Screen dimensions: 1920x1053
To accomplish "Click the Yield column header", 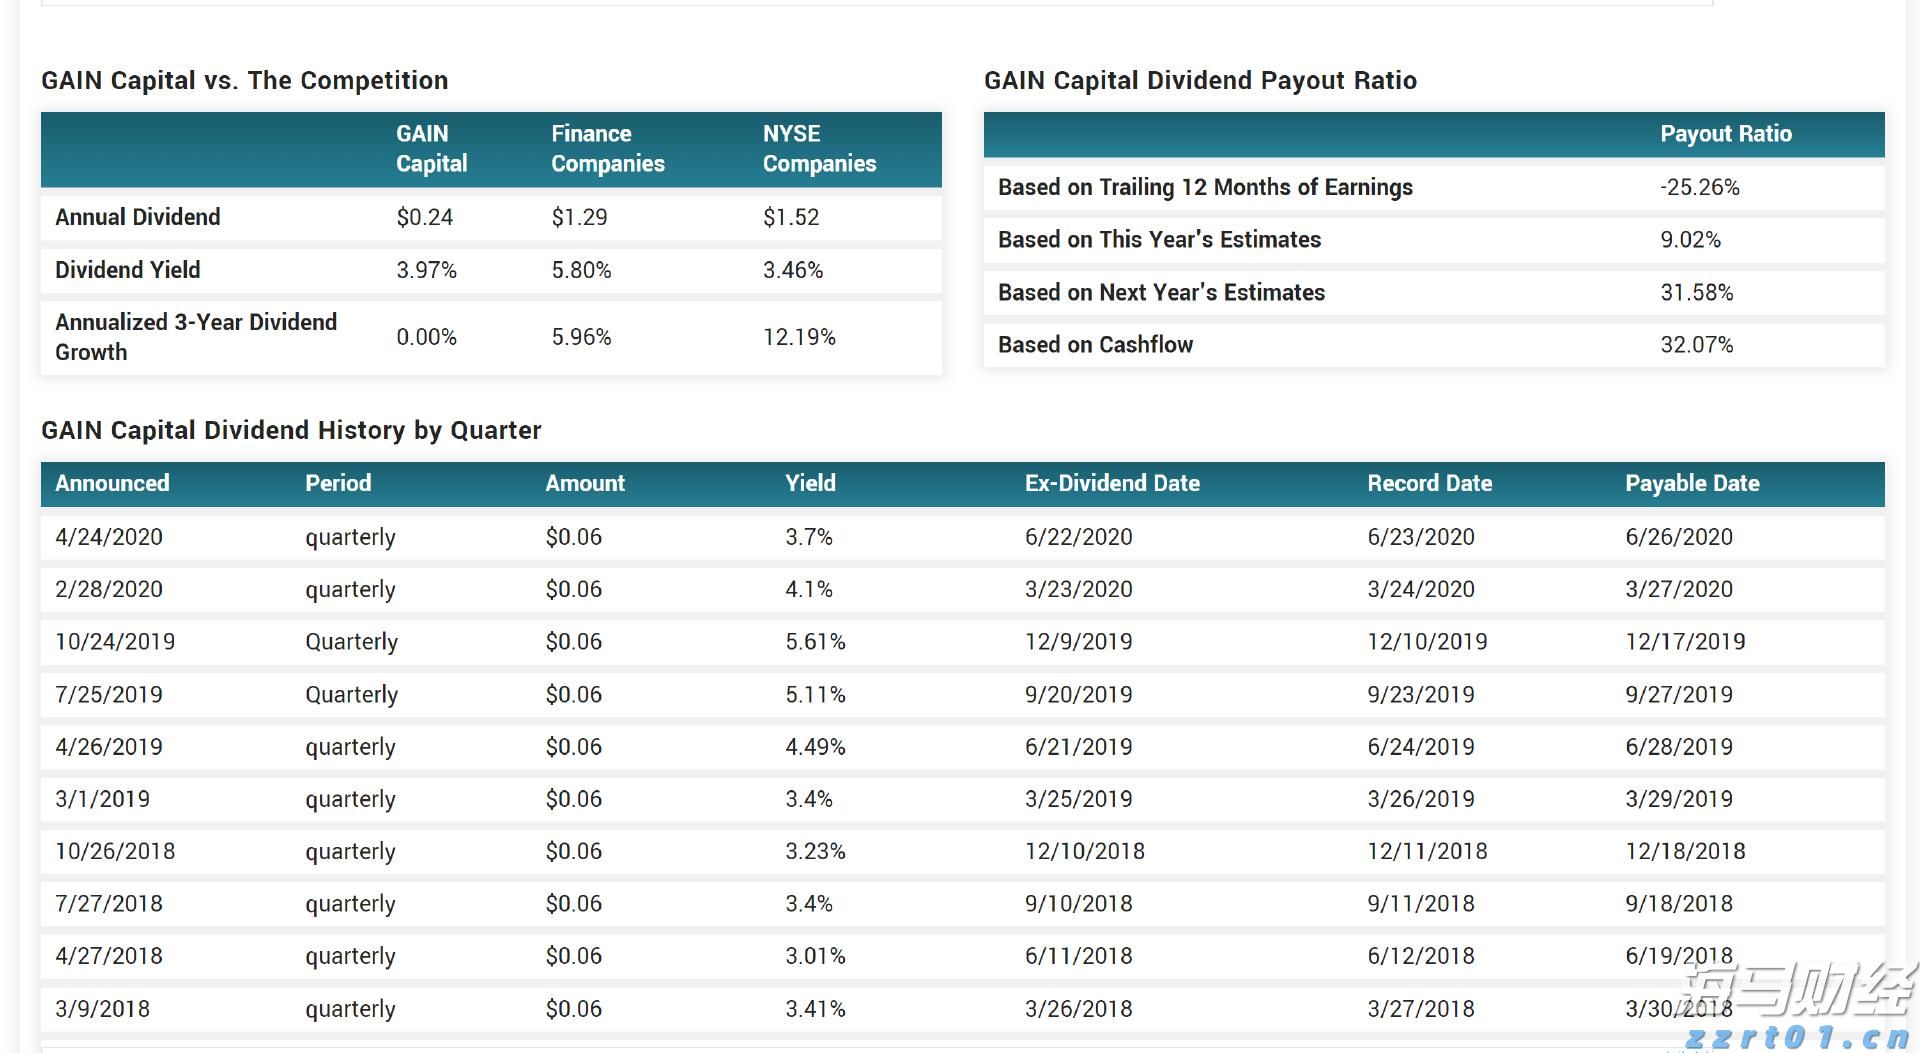I will pyautogui.click(x=810, y=484).
